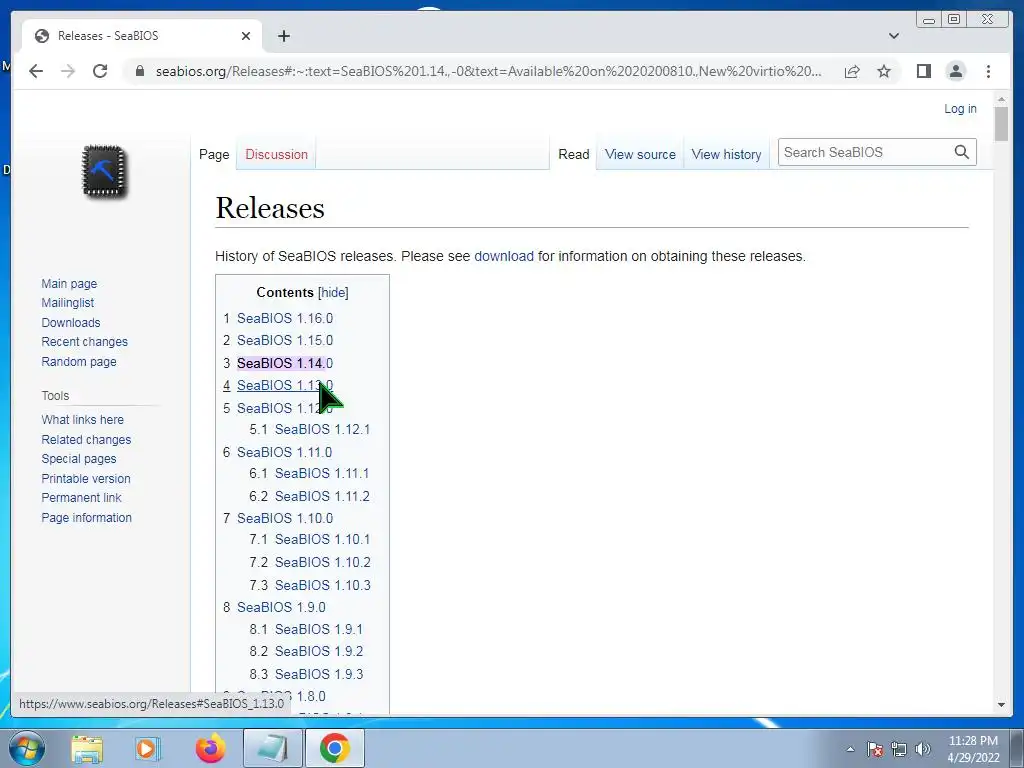This screenshot has height=768, width=1024.
Task: Hide the Contents table
Action: [333, 293]
